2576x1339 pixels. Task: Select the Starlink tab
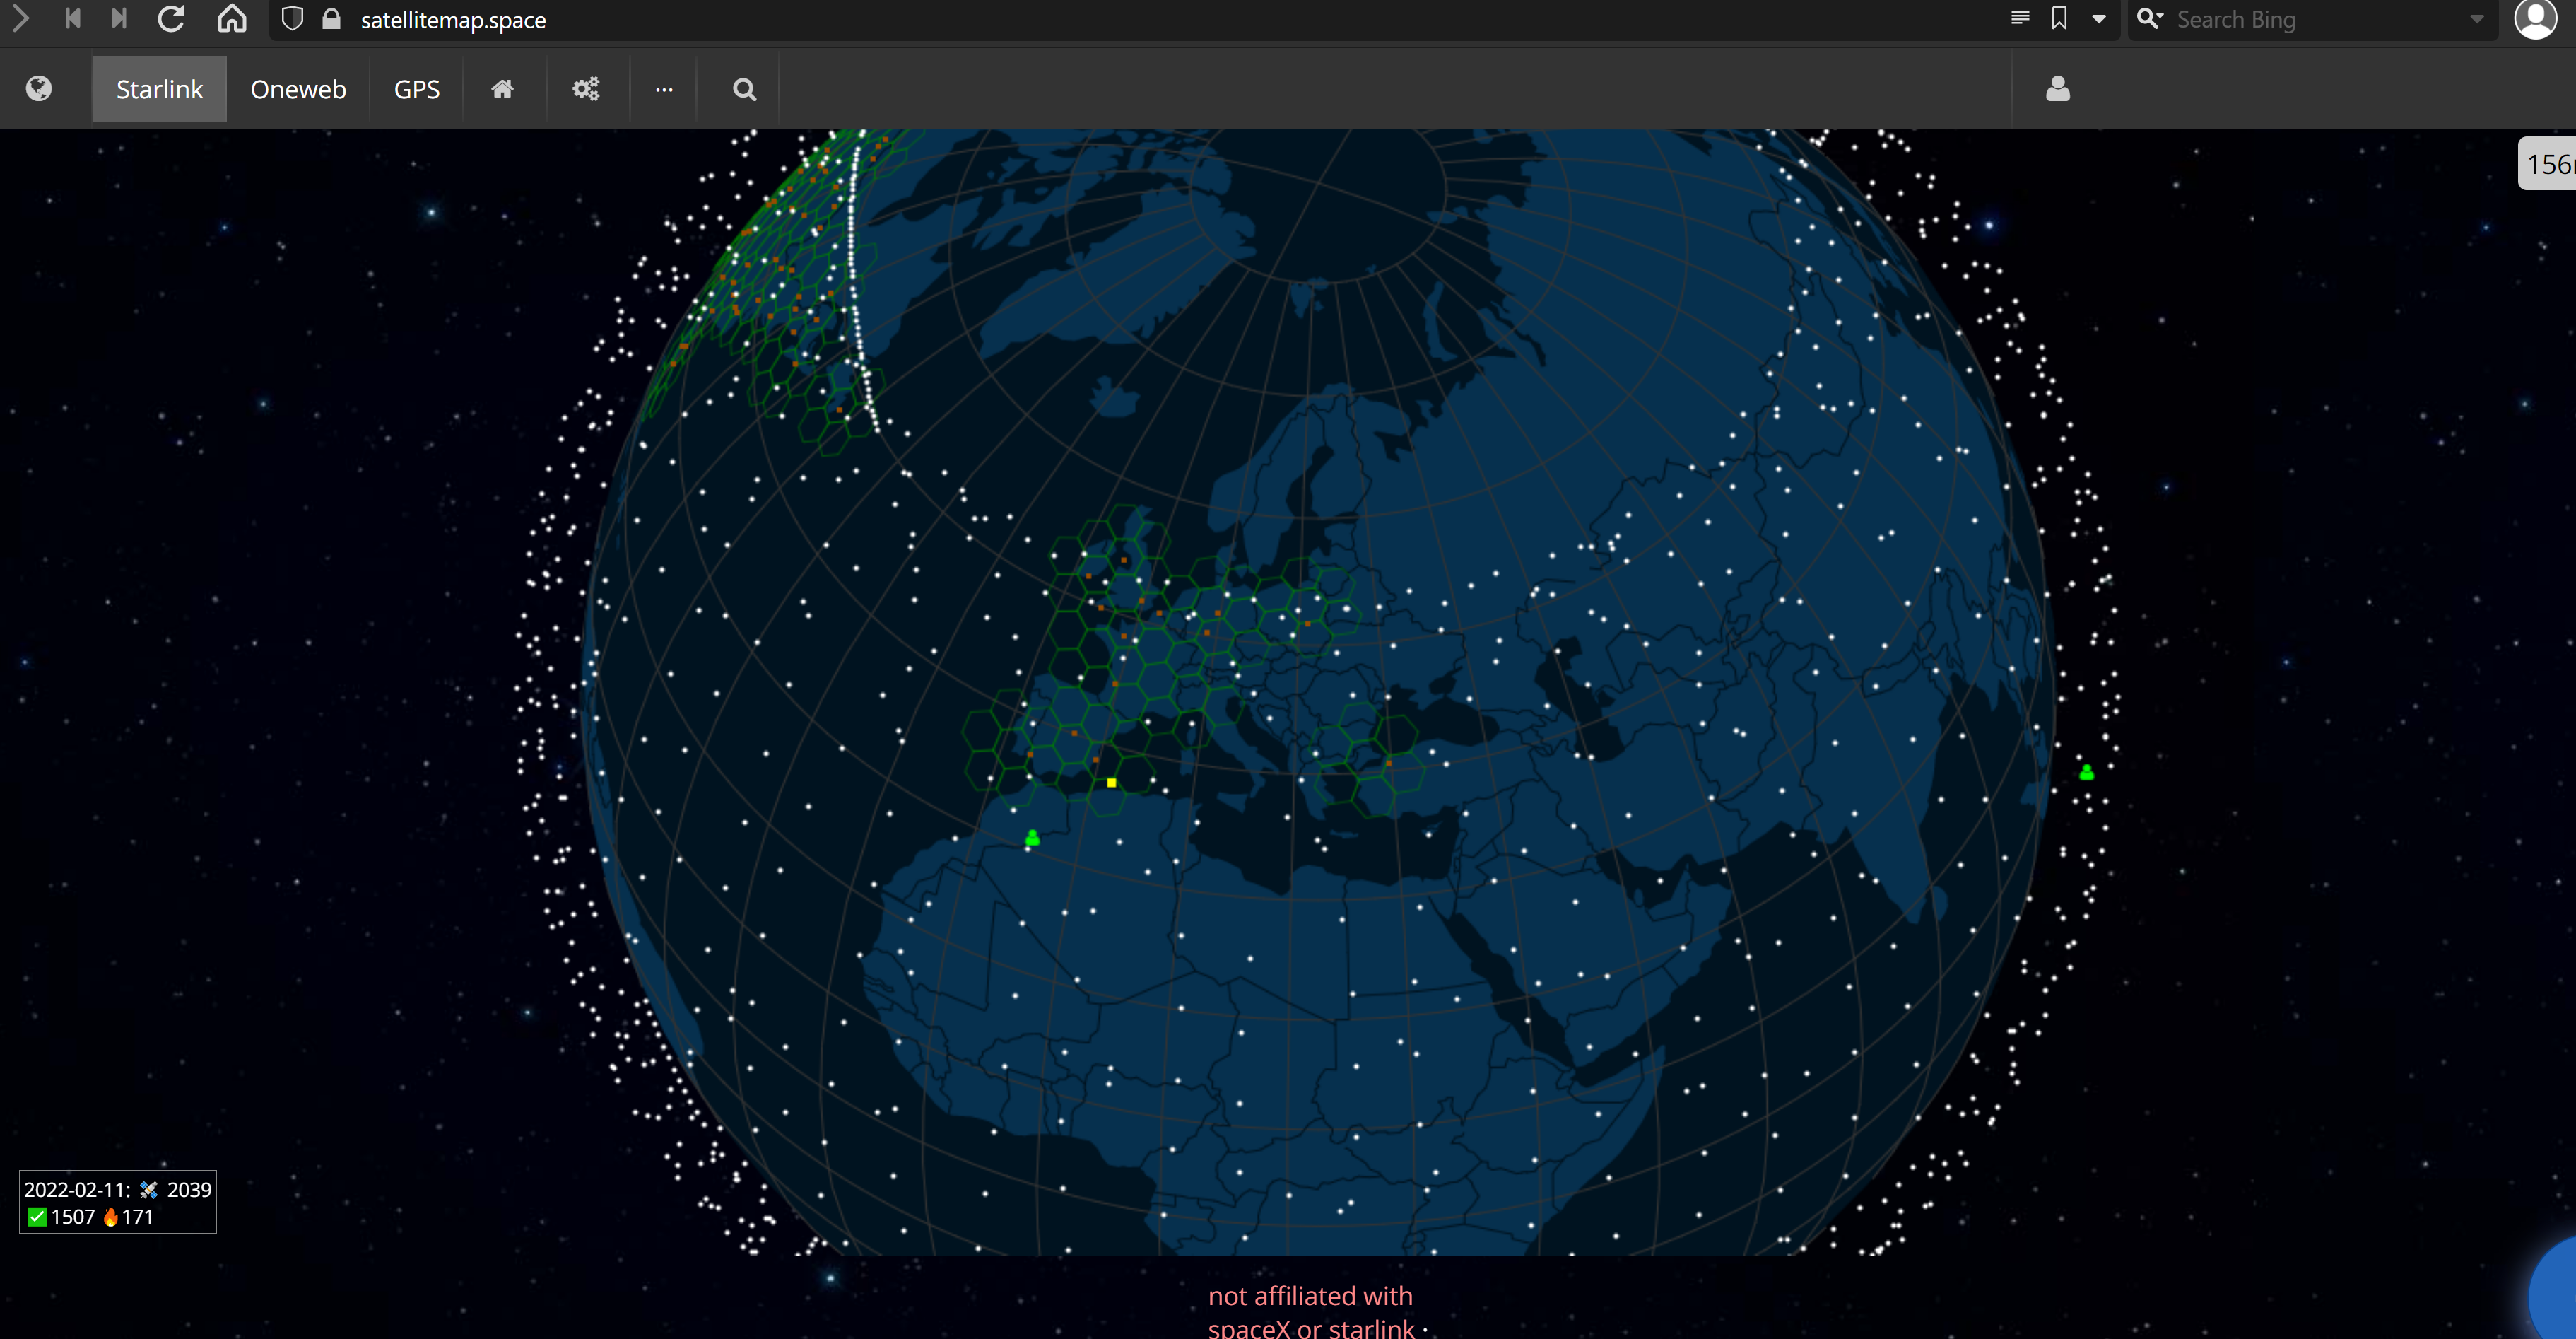point(160,89)
